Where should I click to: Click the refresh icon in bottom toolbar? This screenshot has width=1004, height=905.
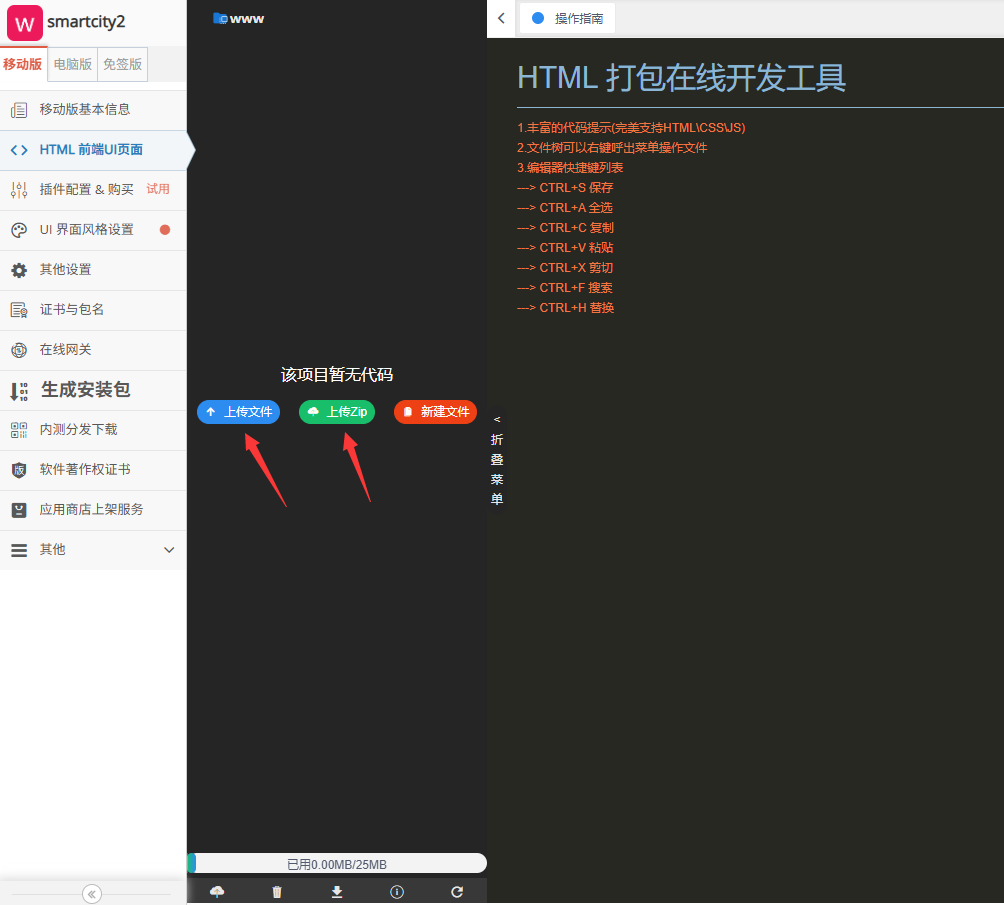tap(457, 892)
